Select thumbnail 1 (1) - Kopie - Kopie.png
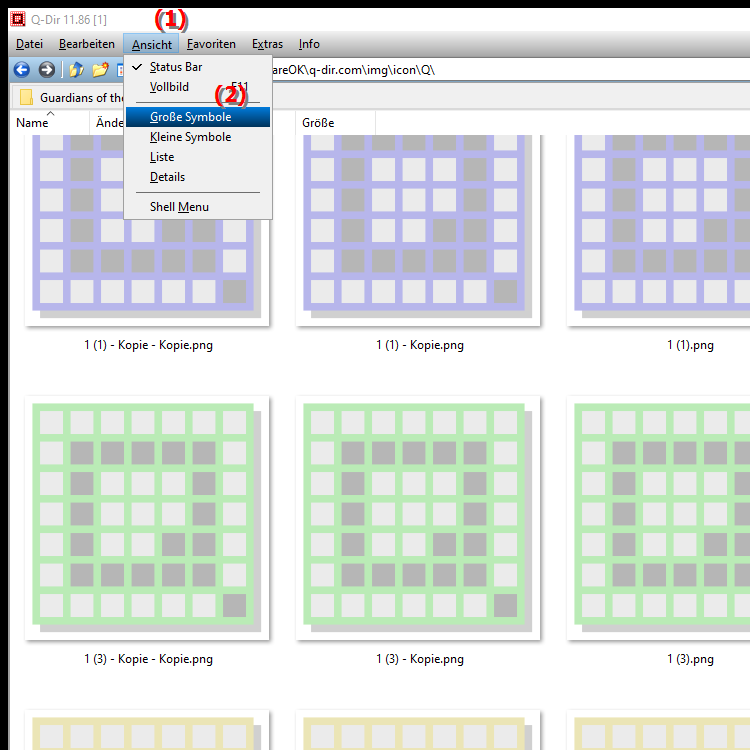Viewport: 750px width, 750px height. point(147,230)
